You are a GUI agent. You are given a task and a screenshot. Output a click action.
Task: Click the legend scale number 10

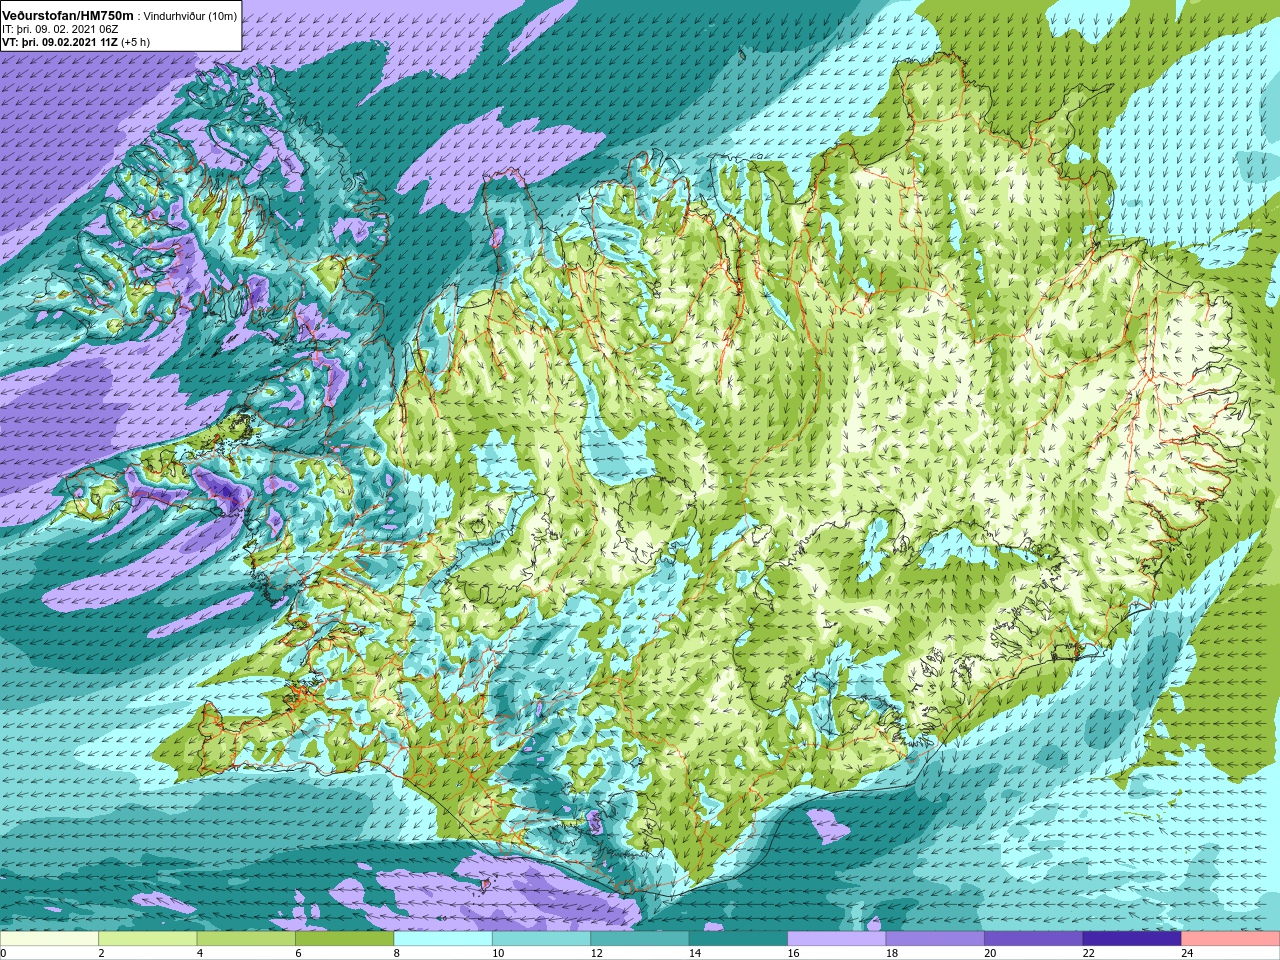[496, 953]
